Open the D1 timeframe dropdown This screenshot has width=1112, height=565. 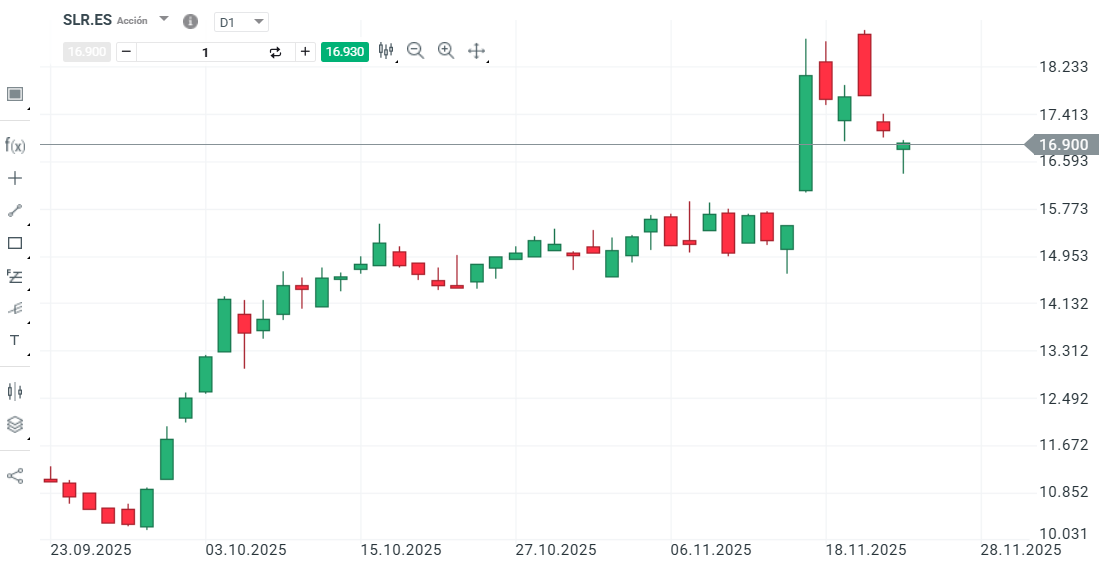point(242,21)
